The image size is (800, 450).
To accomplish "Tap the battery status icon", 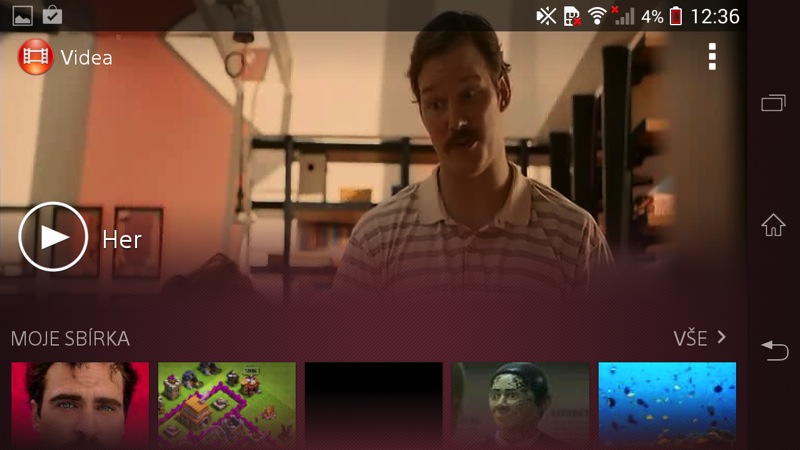I will pos(676,16).
